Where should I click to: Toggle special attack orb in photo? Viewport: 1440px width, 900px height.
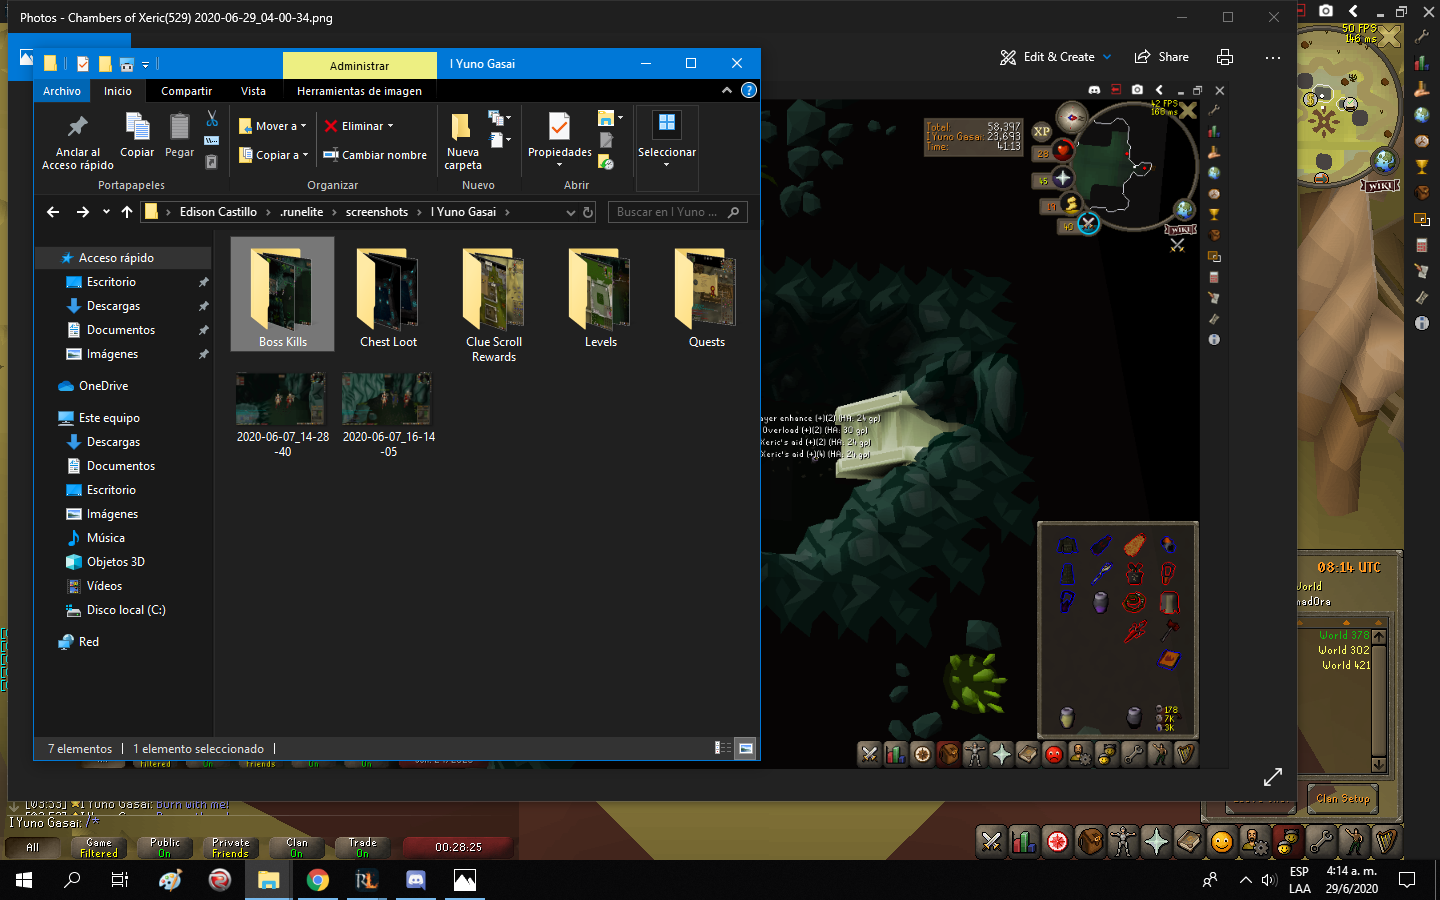1088,224
